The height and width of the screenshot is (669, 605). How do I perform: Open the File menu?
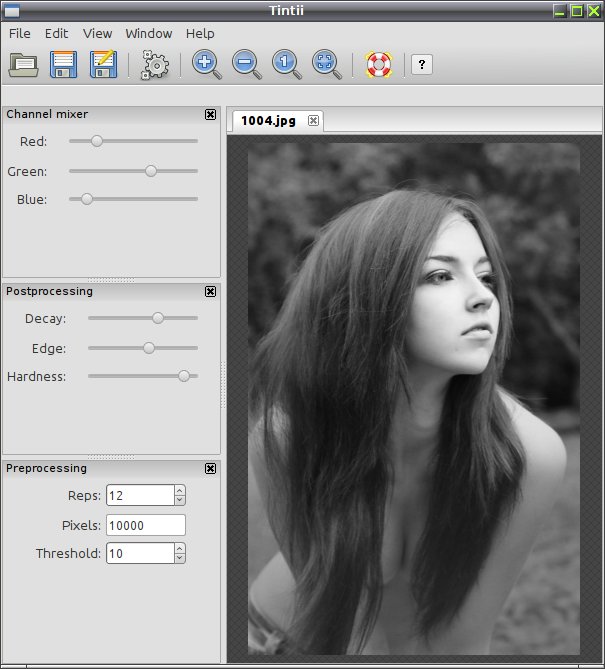20,34
